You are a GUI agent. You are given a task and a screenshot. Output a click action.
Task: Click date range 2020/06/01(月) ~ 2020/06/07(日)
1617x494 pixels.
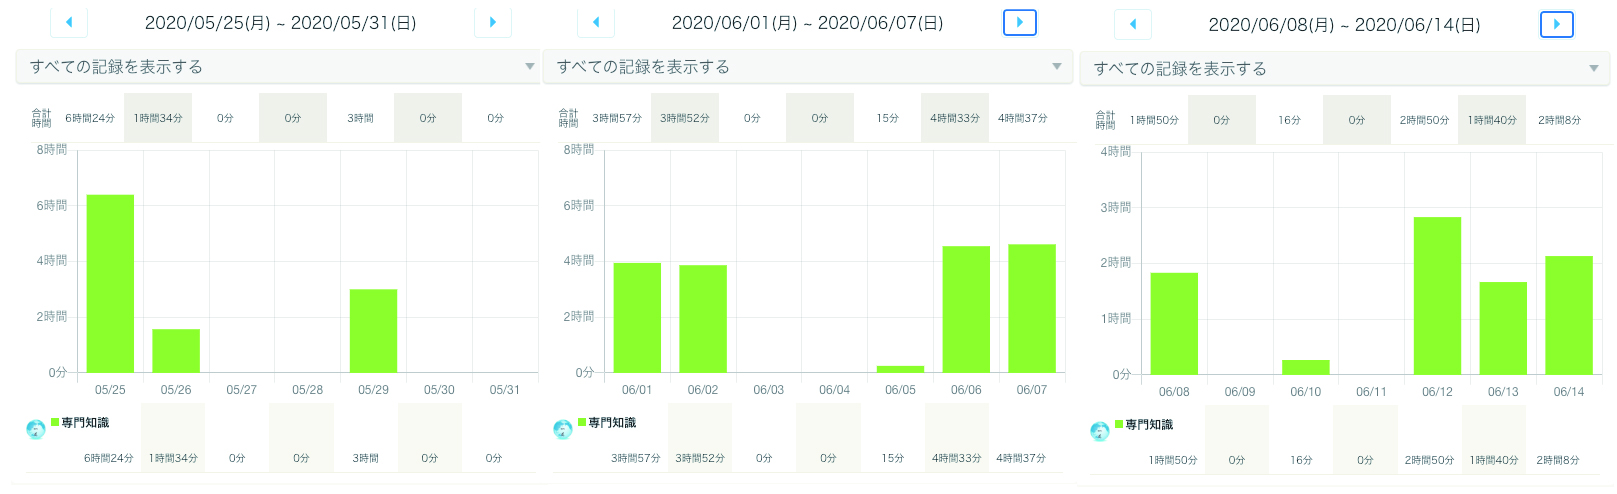808,22
